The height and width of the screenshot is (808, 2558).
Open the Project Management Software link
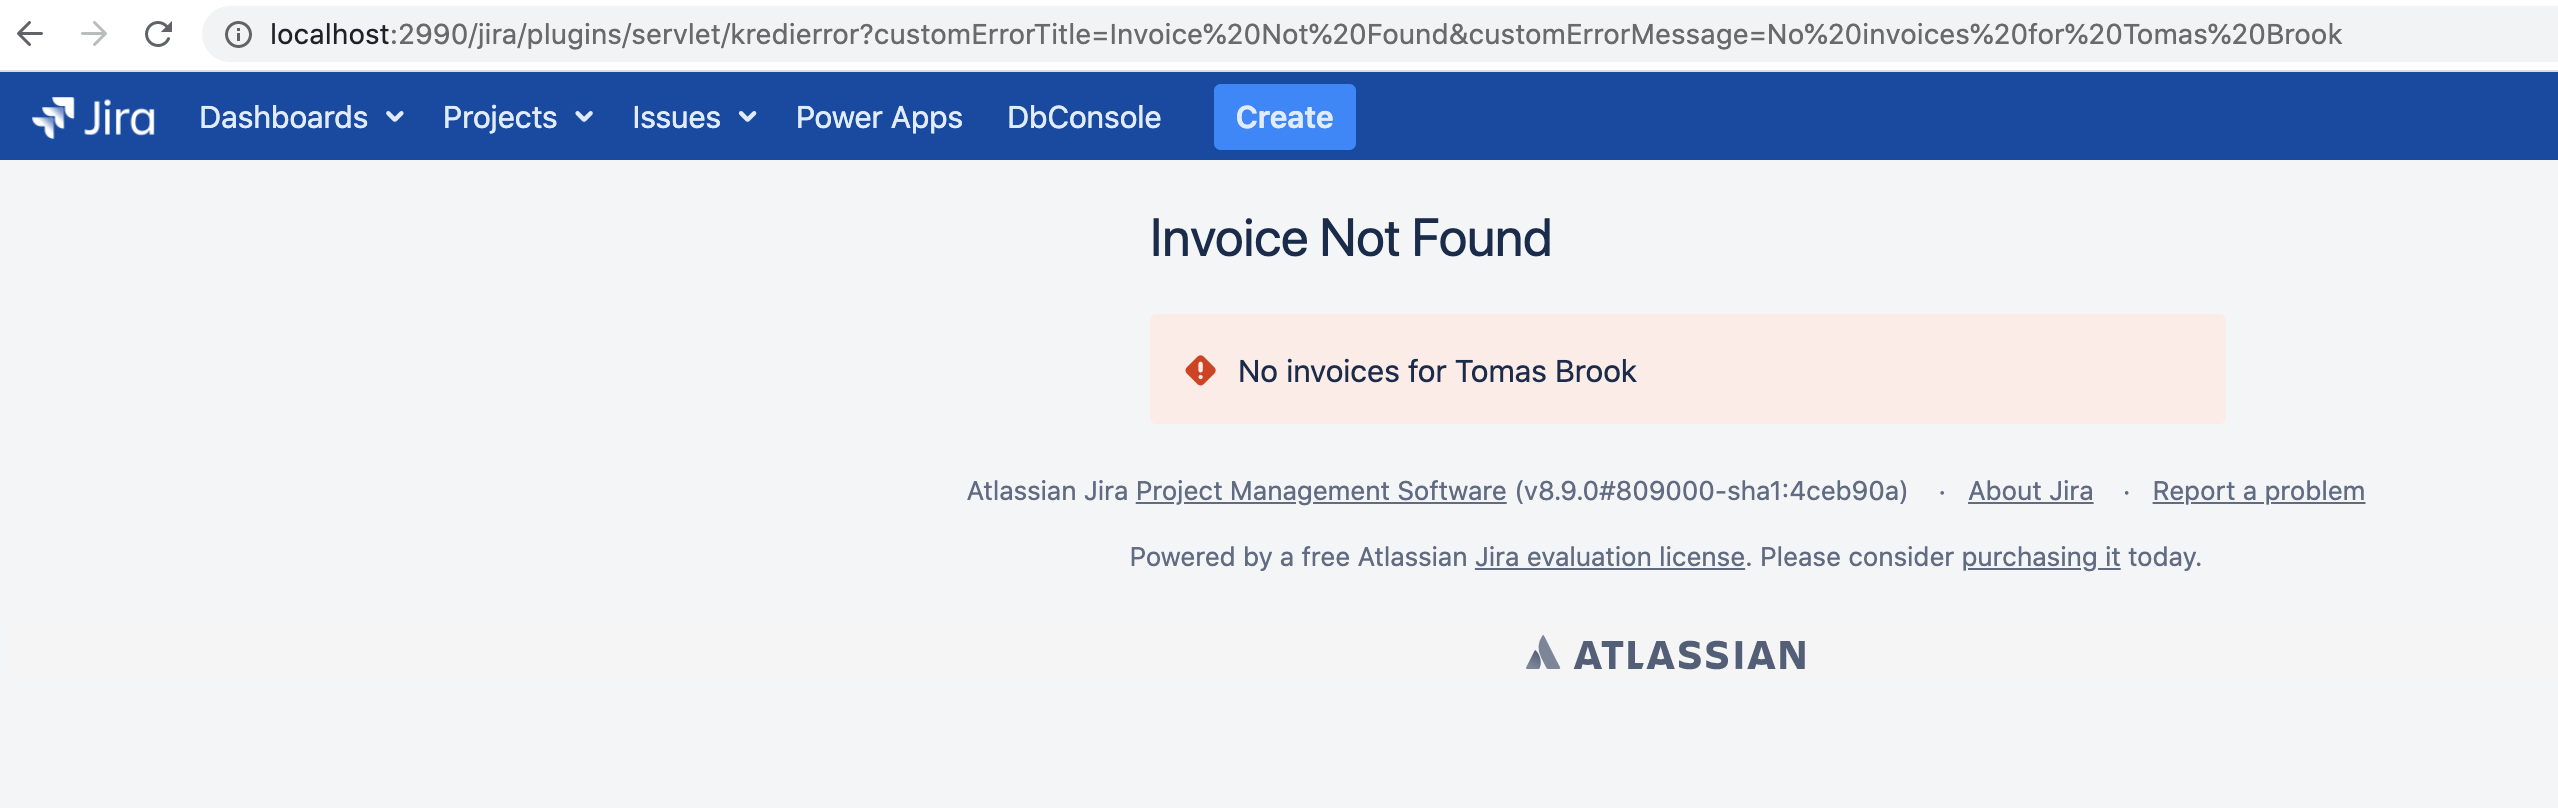point(1321,491)
